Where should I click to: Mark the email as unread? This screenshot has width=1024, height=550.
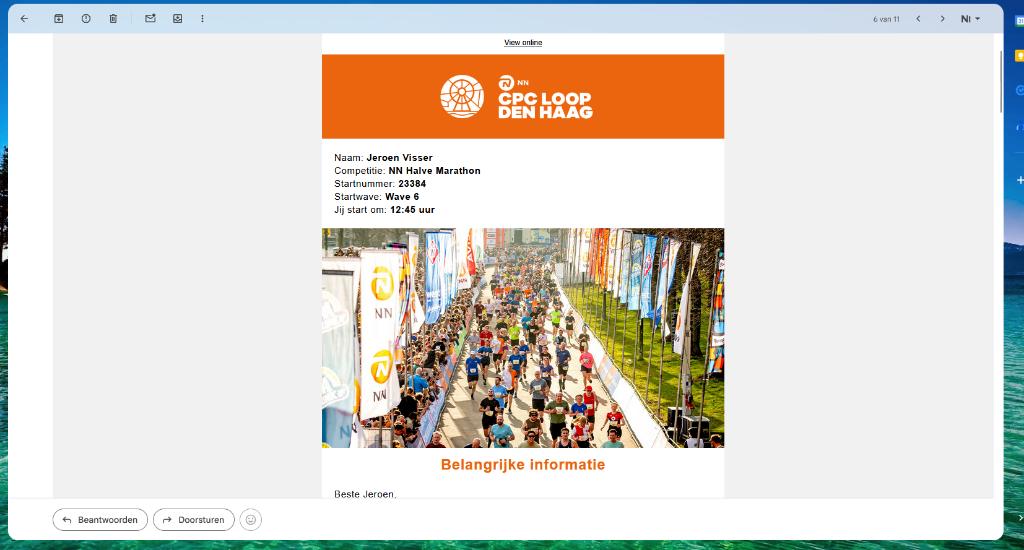point(150,19)
